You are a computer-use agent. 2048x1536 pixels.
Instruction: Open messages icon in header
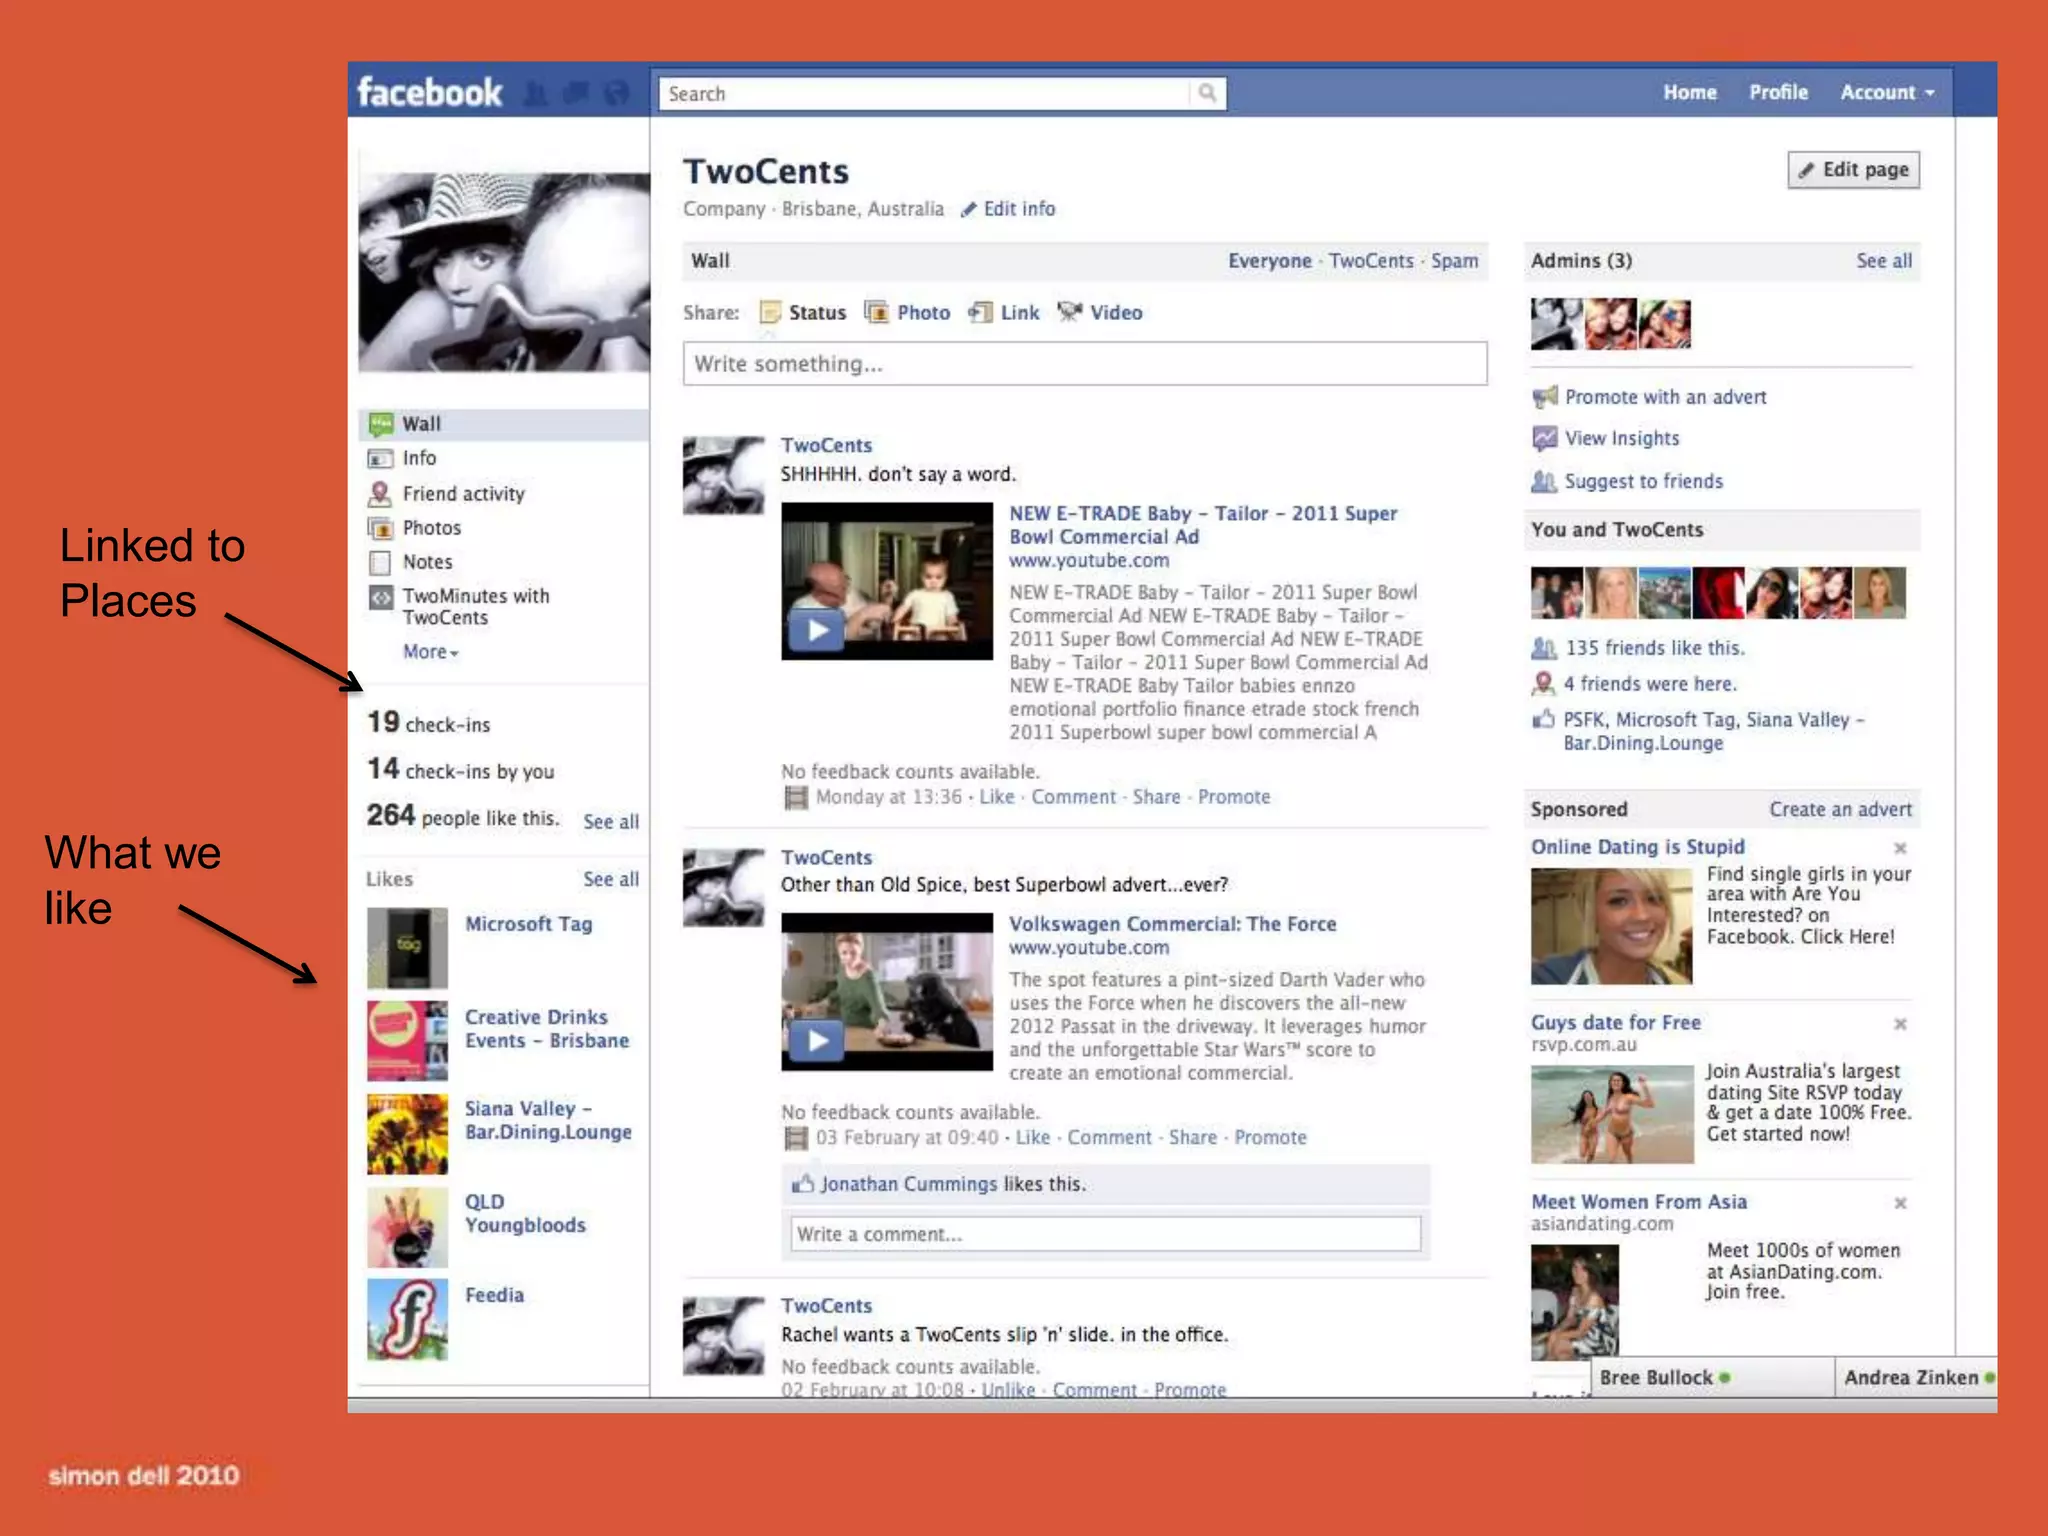[576, 93]
